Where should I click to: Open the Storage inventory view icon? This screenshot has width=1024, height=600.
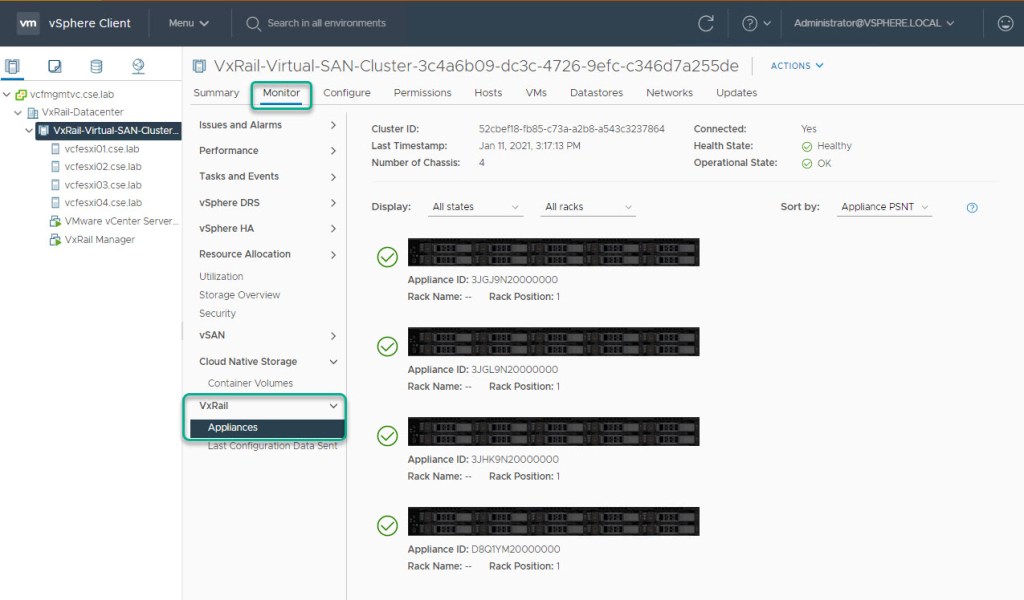point(96,67)
